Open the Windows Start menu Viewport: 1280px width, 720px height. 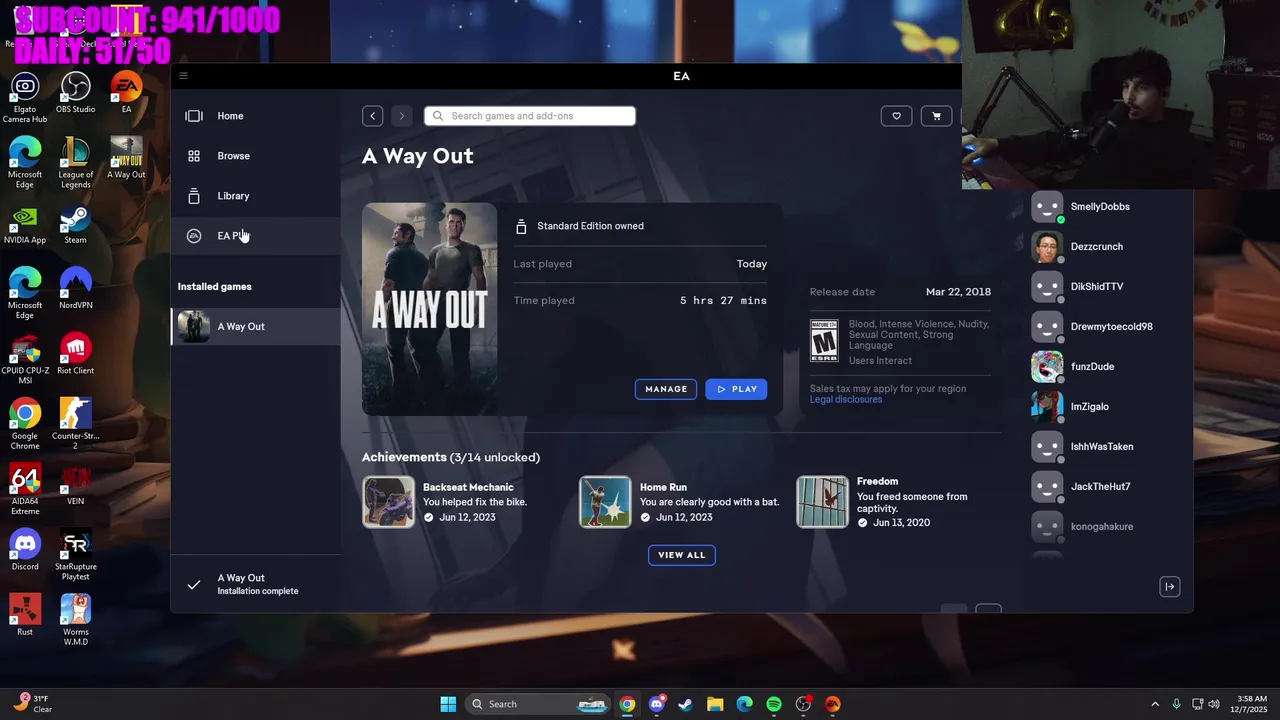click(x=448, y=704)
